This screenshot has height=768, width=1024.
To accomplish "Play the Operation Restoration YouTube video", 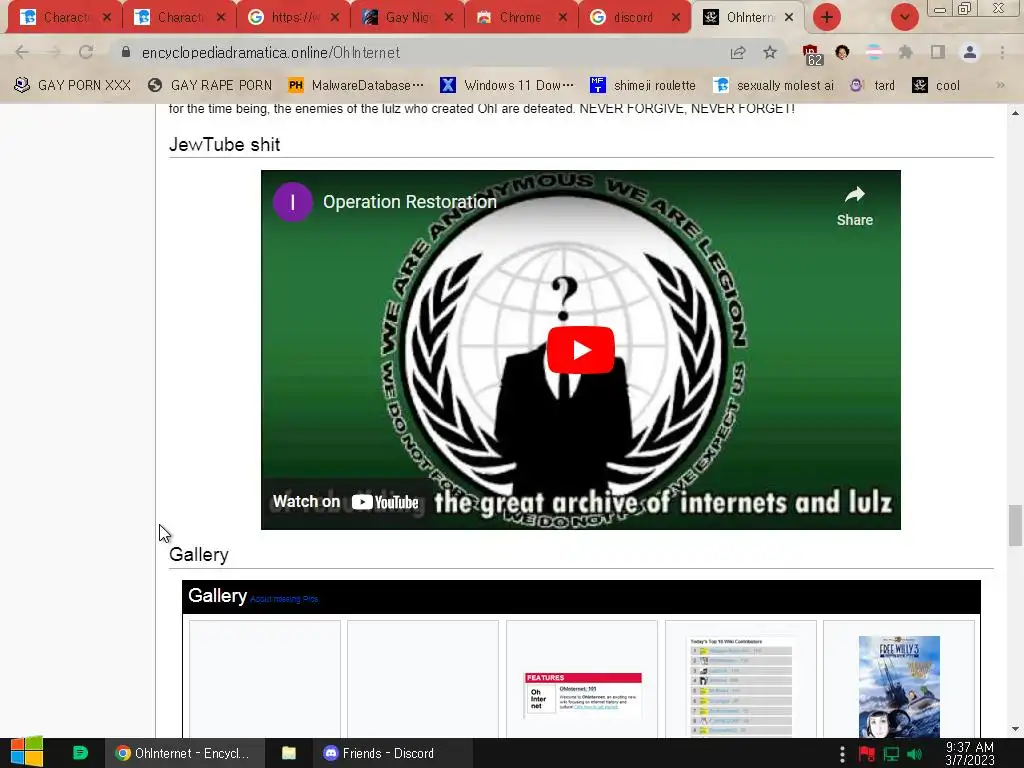I will (580, 350).
